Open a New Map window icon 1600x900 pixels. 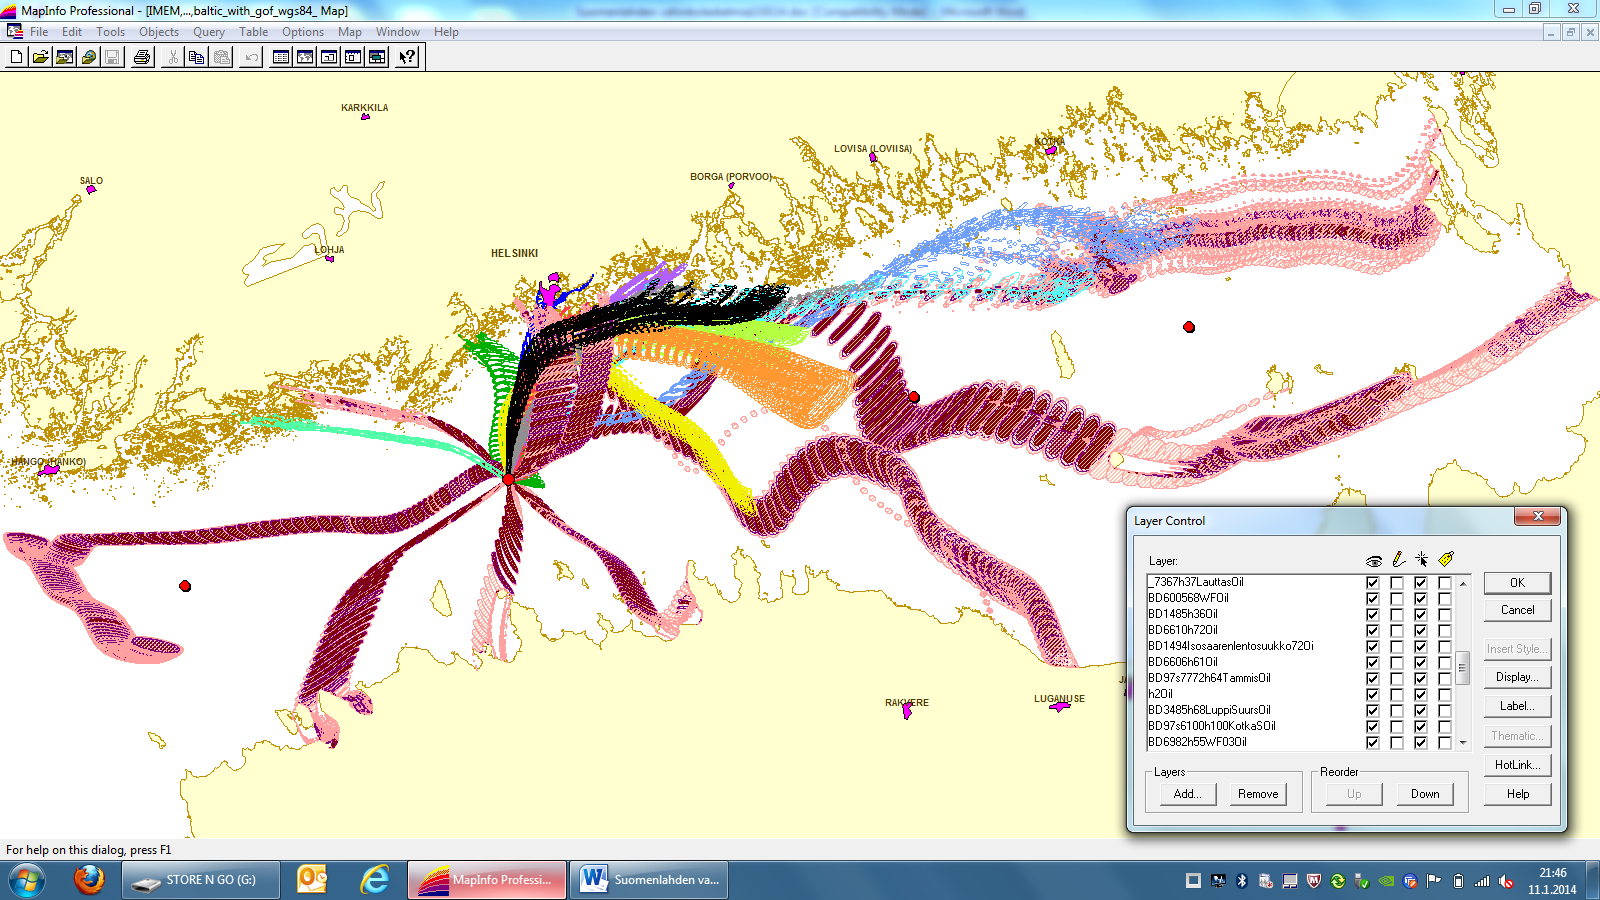point(305,57)
